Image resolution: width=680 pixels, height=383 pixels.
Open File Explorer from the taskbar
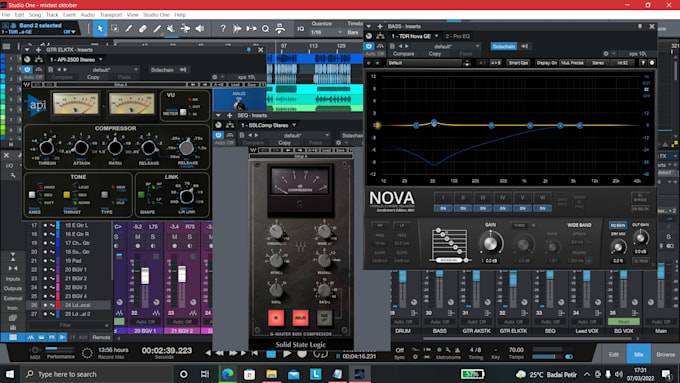pyautogui.click(x=271, y=374)
